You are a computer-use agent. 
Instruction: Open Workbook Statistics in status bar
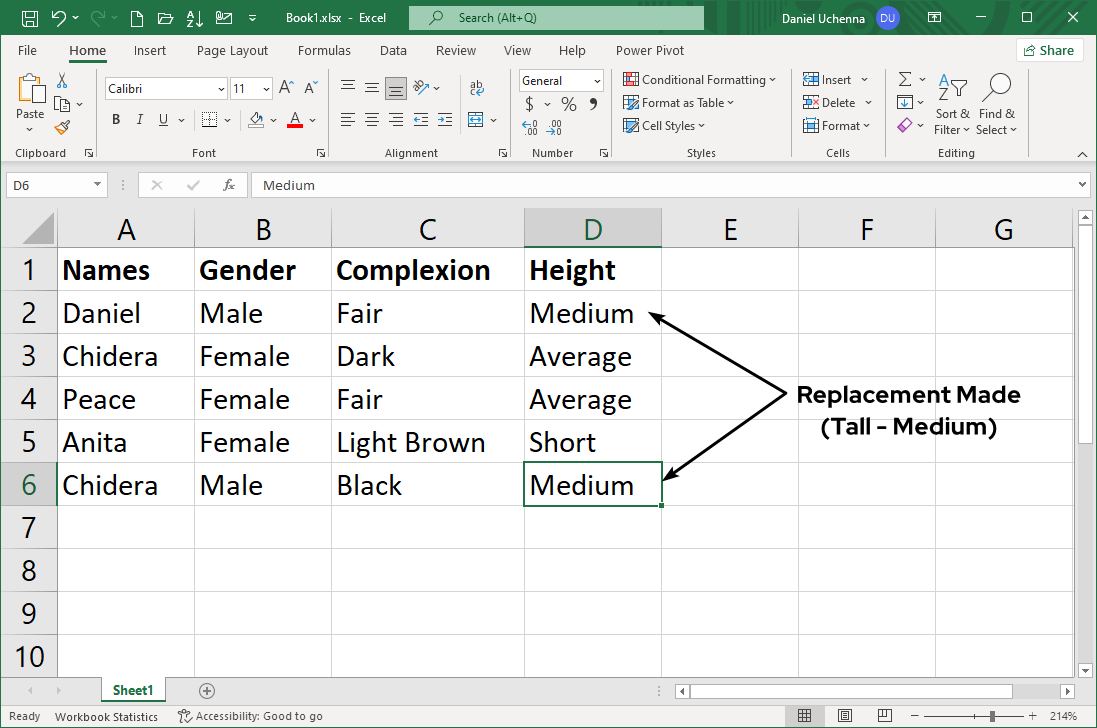[x=106, y=716]
